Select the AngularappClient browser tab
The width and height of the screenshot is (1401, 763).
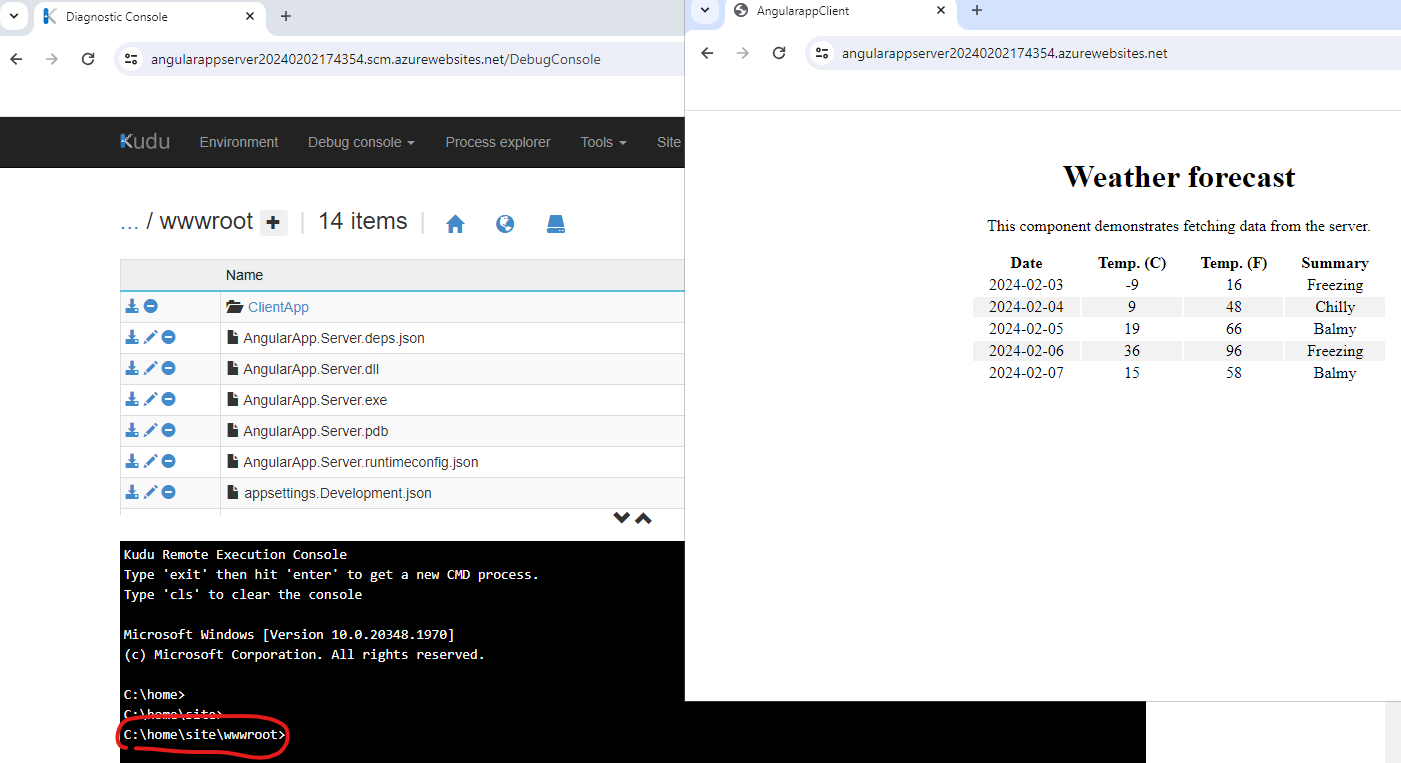[840, 11]
